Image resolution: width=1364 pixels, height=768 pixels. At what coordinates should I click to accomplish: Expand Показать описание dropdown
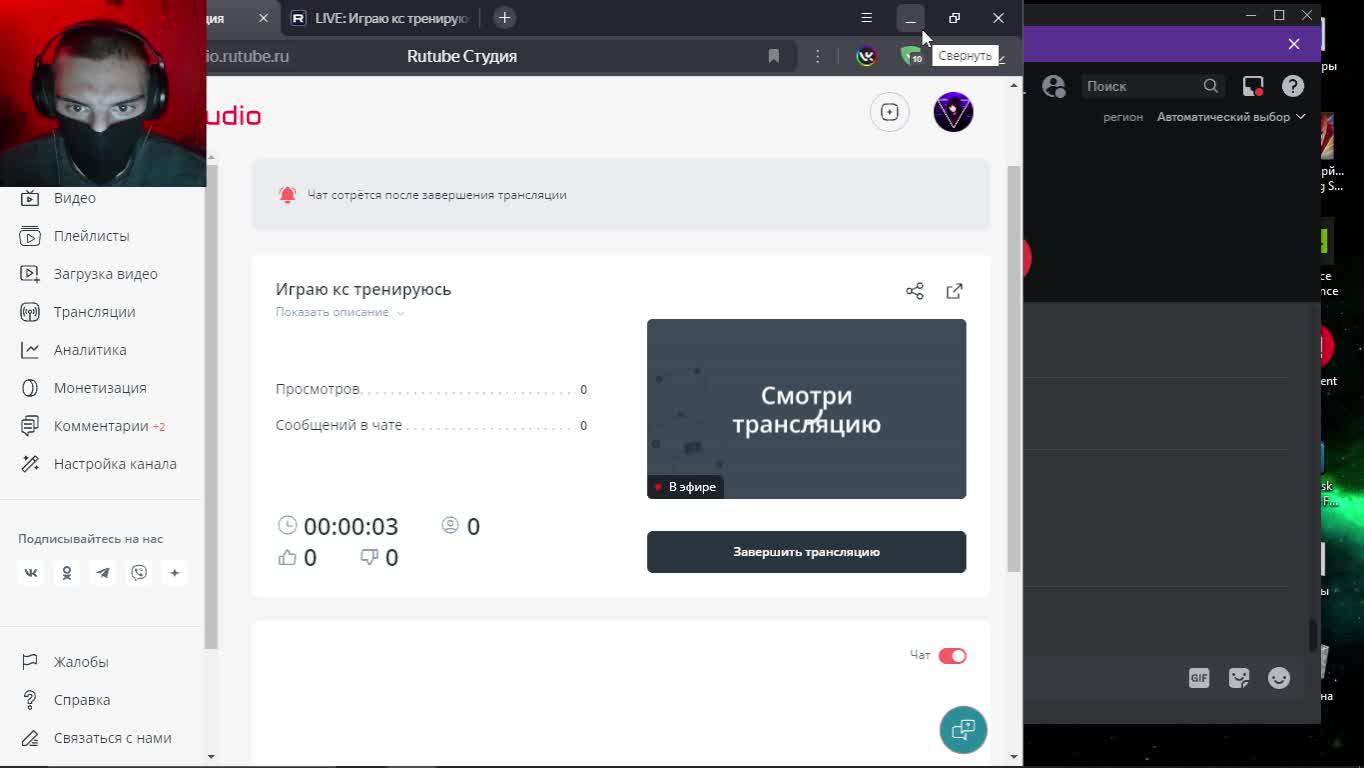point(340,312)
